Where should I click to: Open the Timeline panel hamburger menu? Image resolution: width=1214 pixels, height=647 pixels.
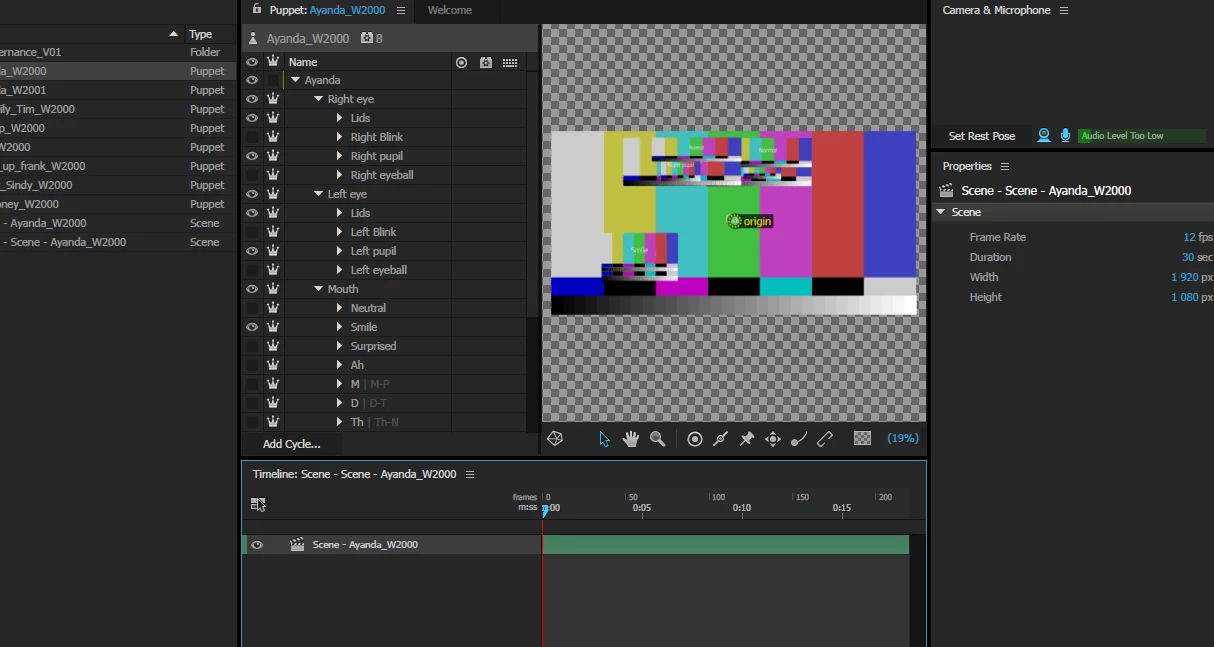[x=470, y=474]
